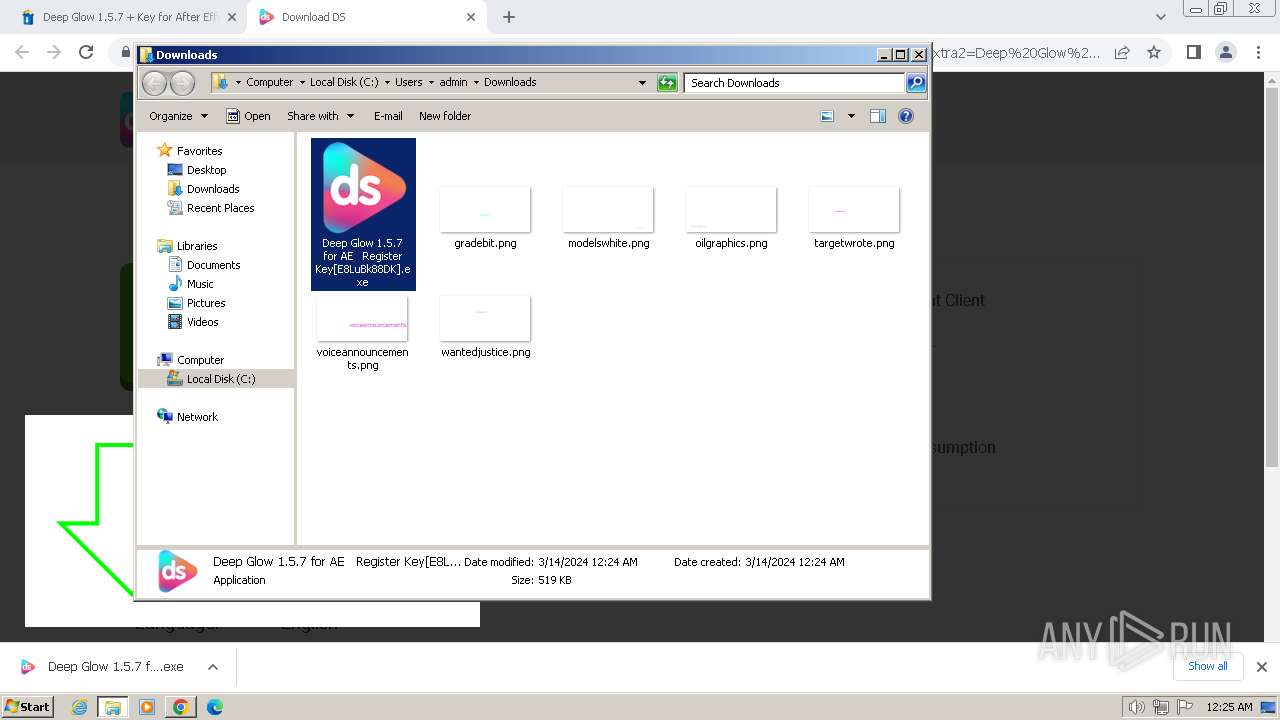Image resolution: width=1280 pixels, height=720 pixels.
Task: Open Chrome tab search dropdown
Action: coord(1160,17)
